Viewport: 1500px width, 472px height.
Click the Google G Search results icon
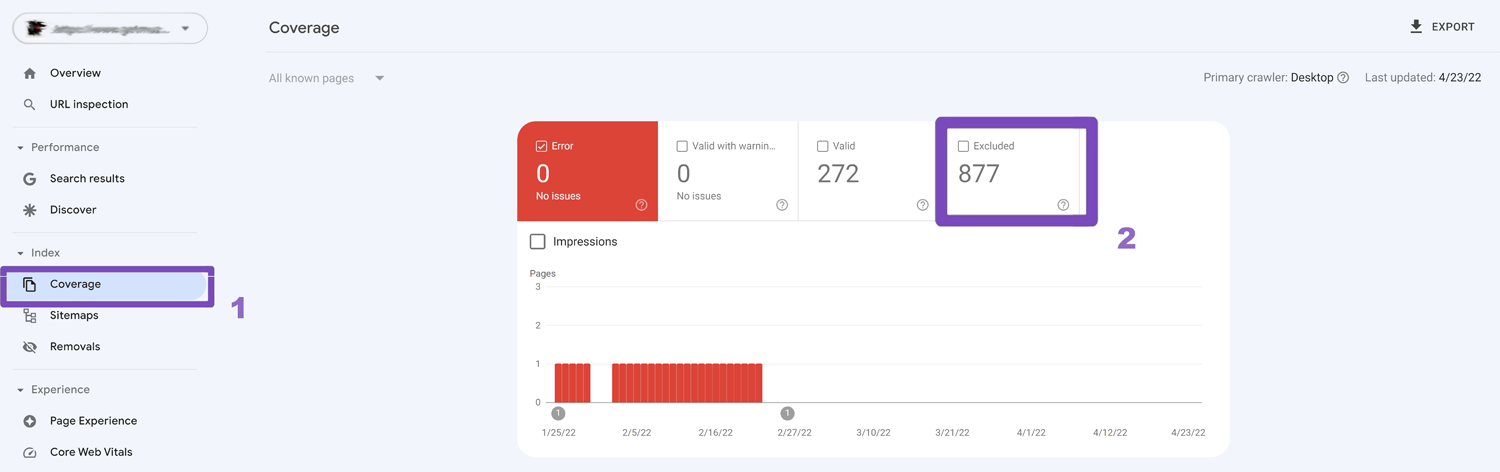click(x=30, y=179)
